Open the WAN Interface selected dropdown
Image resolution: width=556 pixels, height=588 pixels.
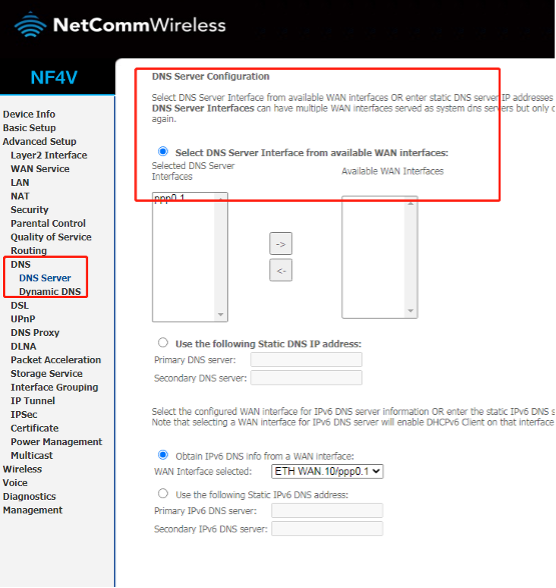(327, 471)
